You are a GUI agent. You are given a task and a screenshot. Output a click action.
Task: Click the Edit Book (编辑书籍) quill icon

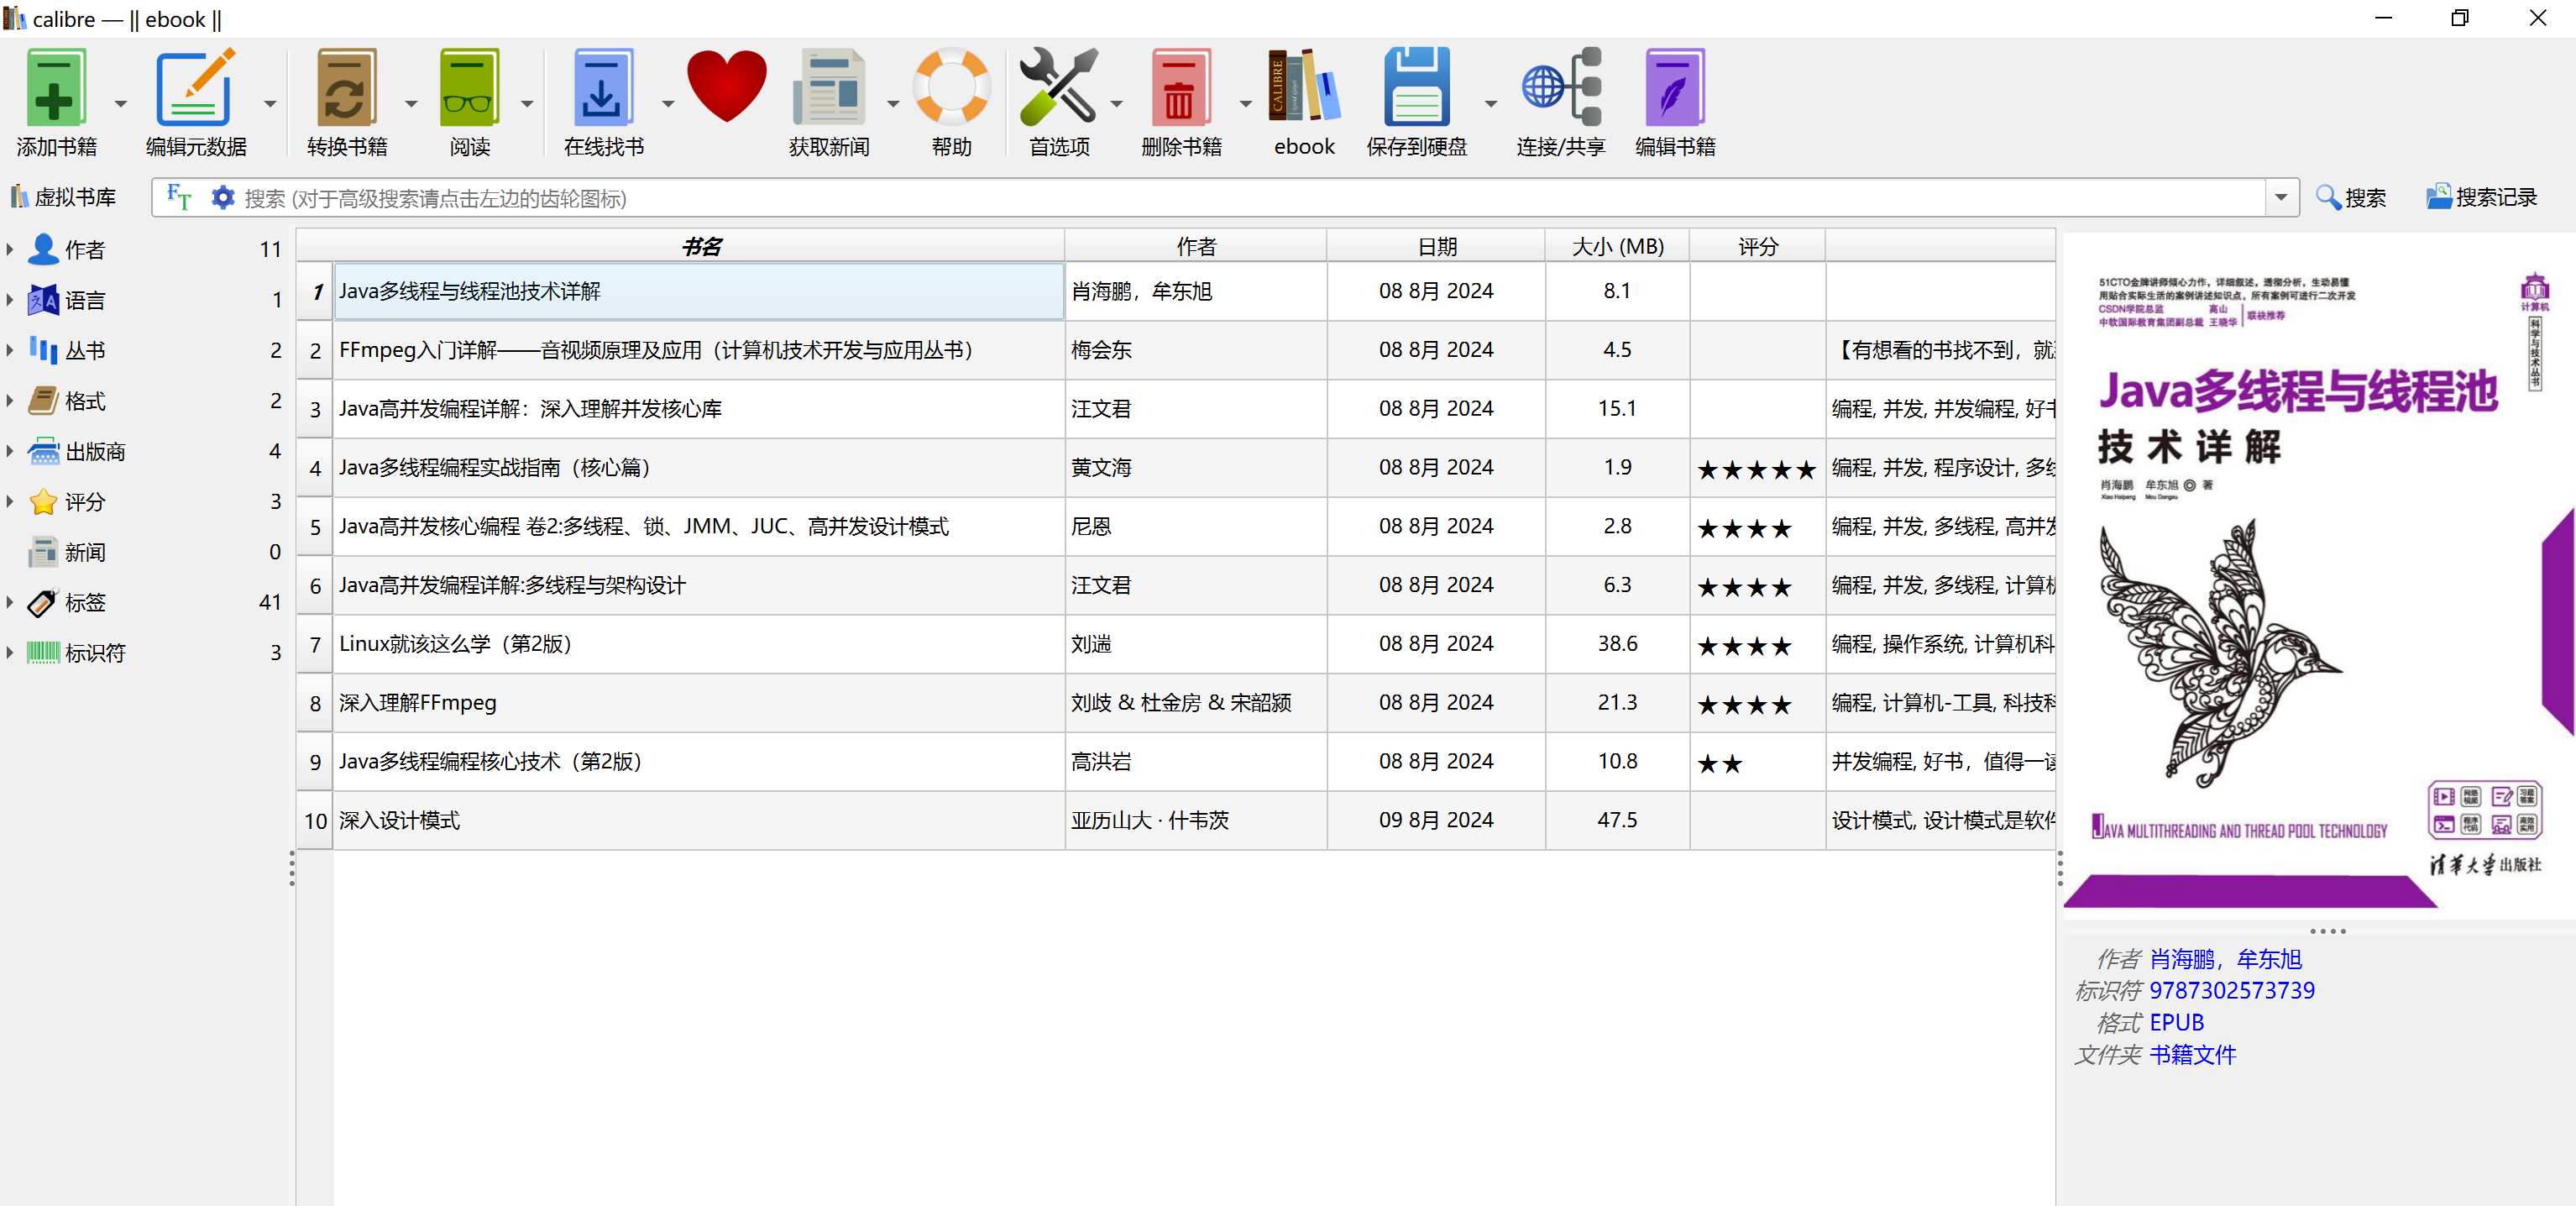[x=1675, y=88]
